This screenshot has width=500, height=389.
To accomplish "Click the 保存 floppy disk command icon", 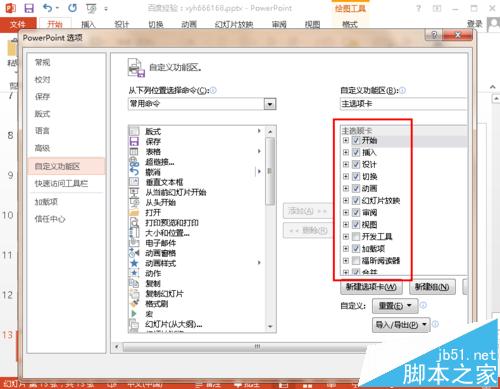I will pyautogui.click(x=134, y=142).
